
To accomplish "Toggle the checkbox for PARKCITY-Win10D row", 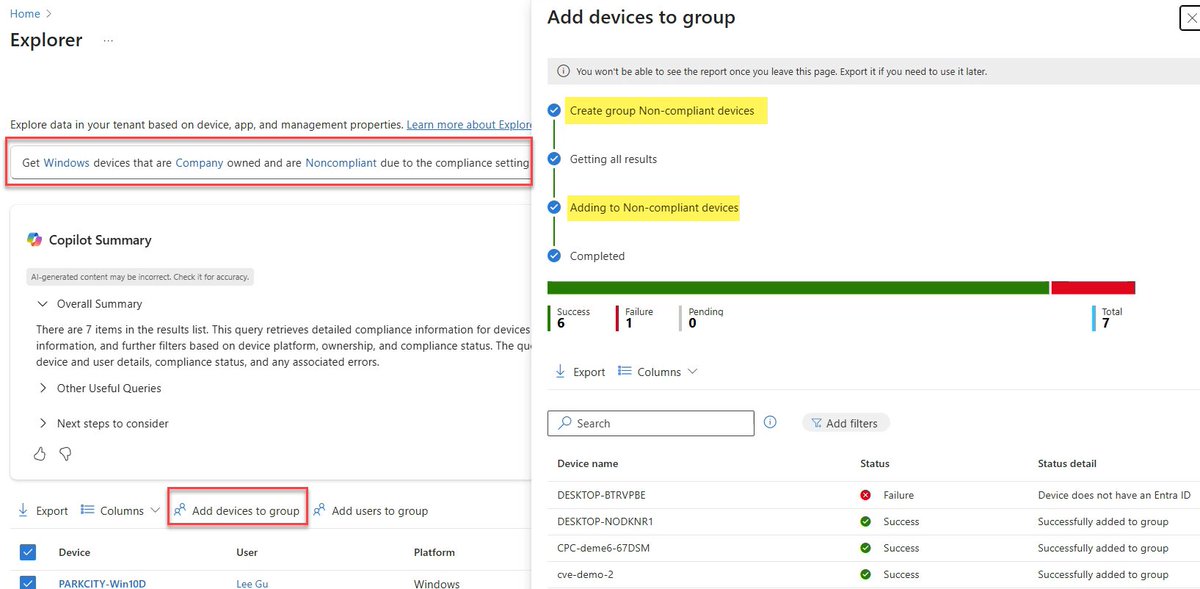I will pyautogui.click(x=27, y=583).
